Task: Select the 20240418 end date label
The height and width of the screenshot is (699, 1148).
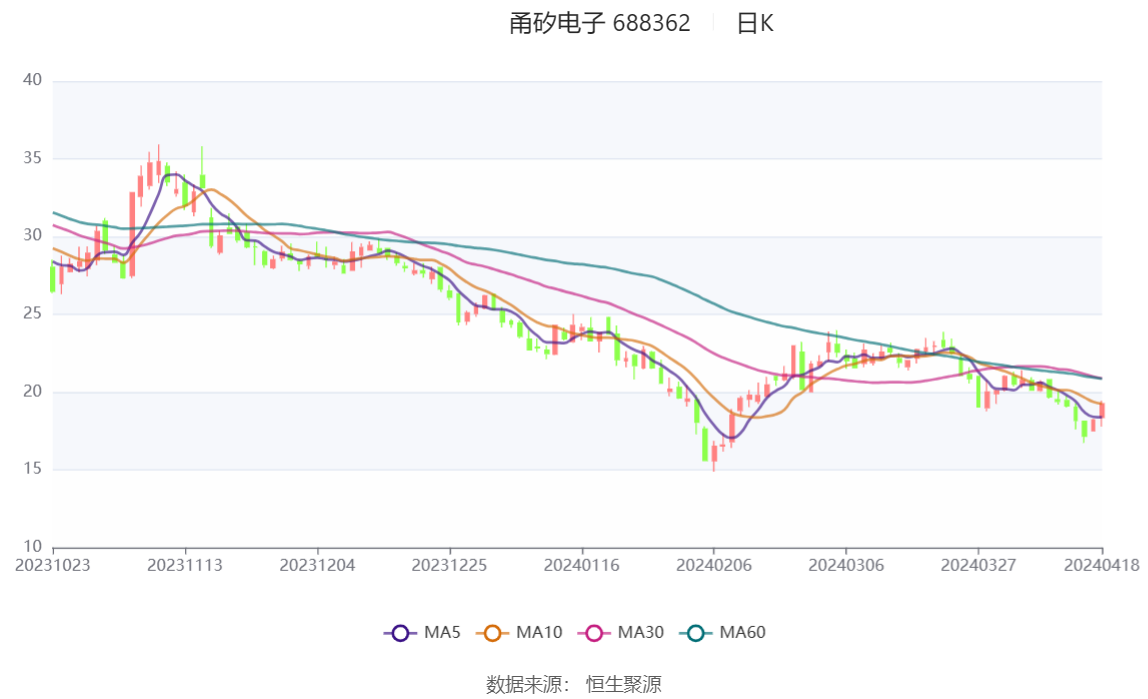Action: point(1102,565)
